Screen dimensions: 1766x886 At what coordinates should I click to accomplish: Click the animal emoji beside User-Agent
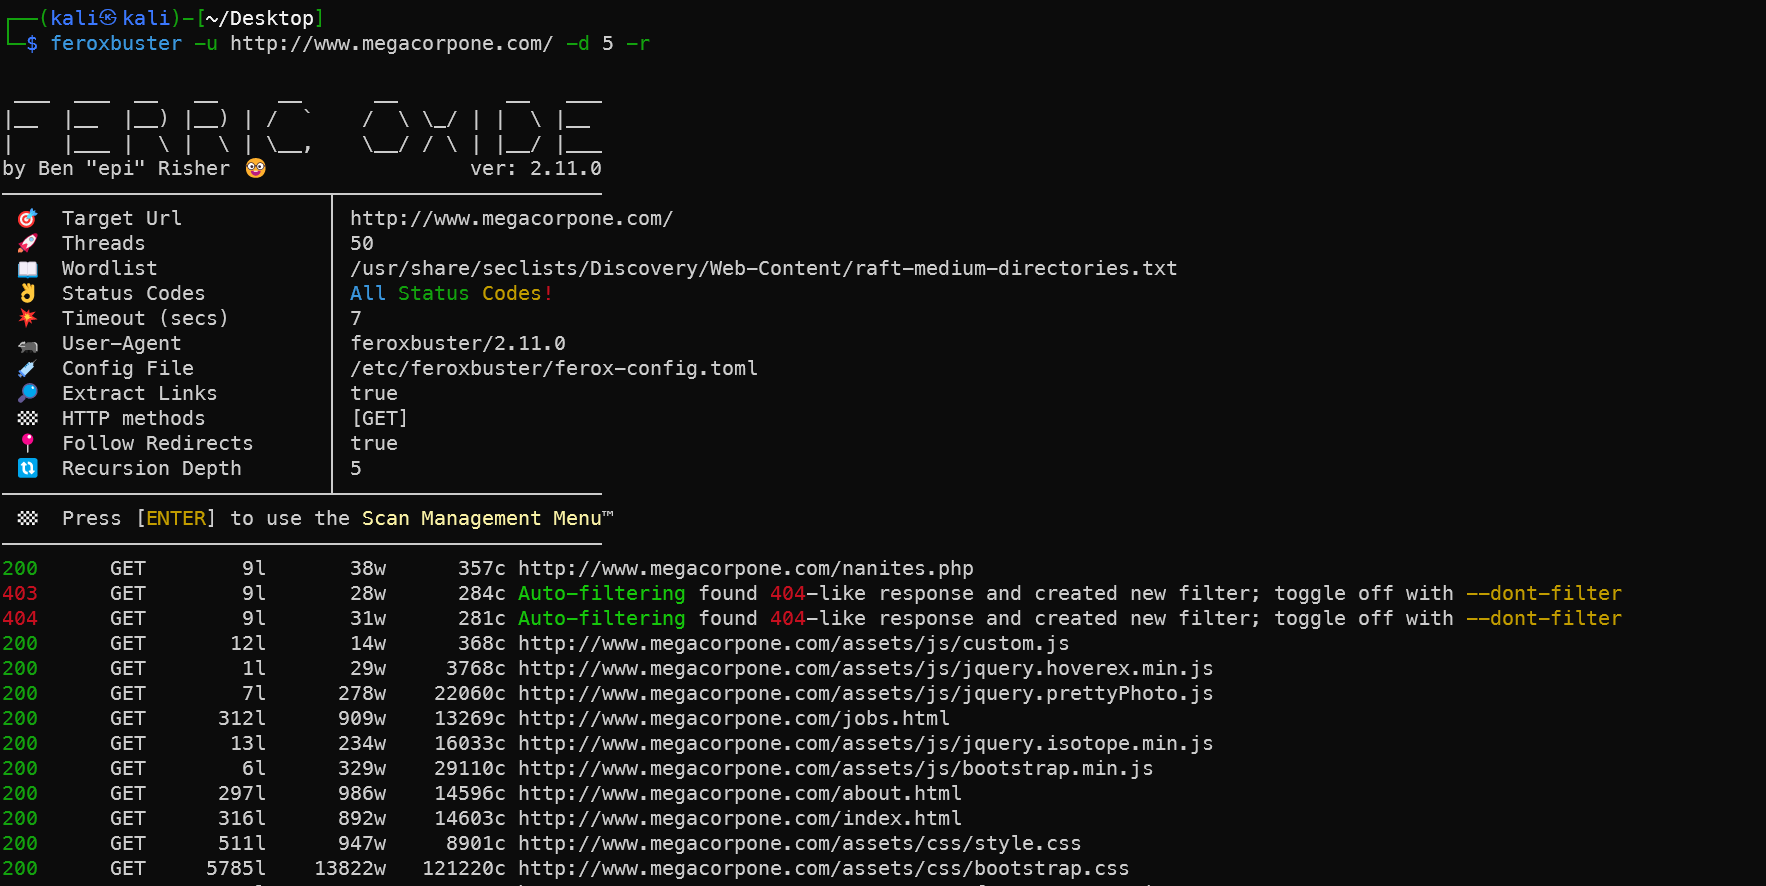(28, 344)
